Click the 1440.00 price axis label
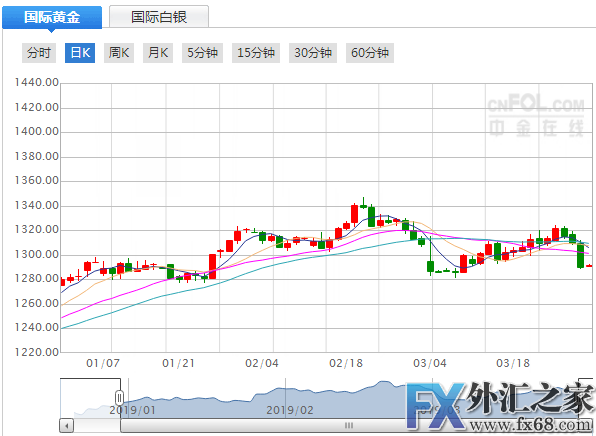Image resolution: width=596 pixels, height=436 pixels. [x=36, y=82]
